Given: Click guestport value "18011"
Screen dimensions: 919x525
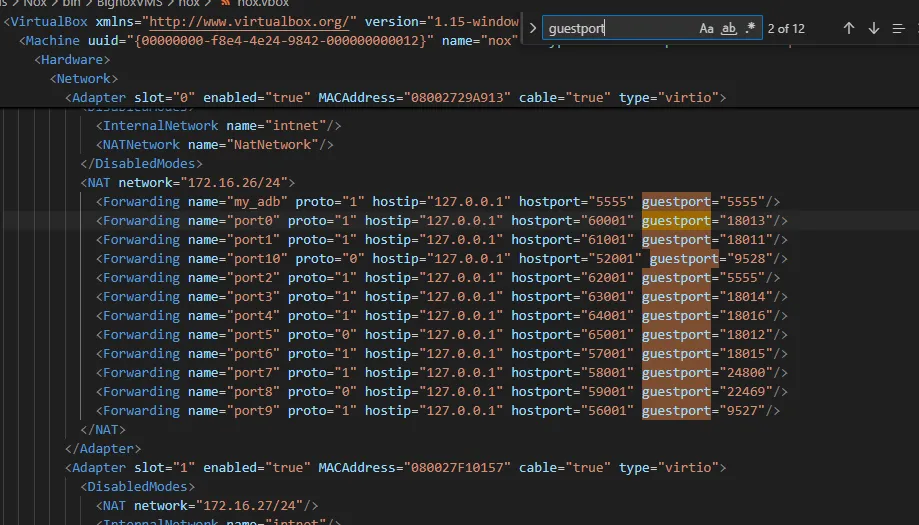Looking at the screenshot, I should 746,240.
